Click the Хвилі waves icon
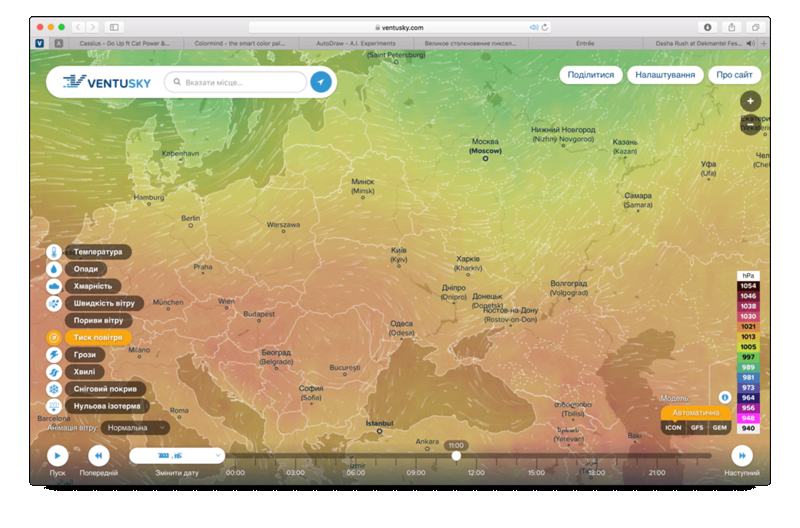800x528 pixels. (53, 372)
